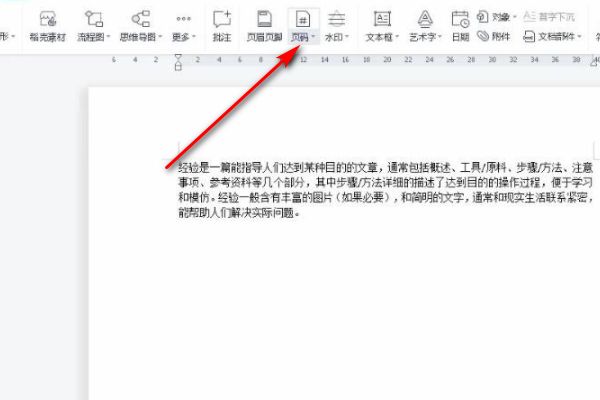The height and width of the screenshot is (400, 600).
Task: Click the 文档部件 document parts icon
Action: click(529, 36)
